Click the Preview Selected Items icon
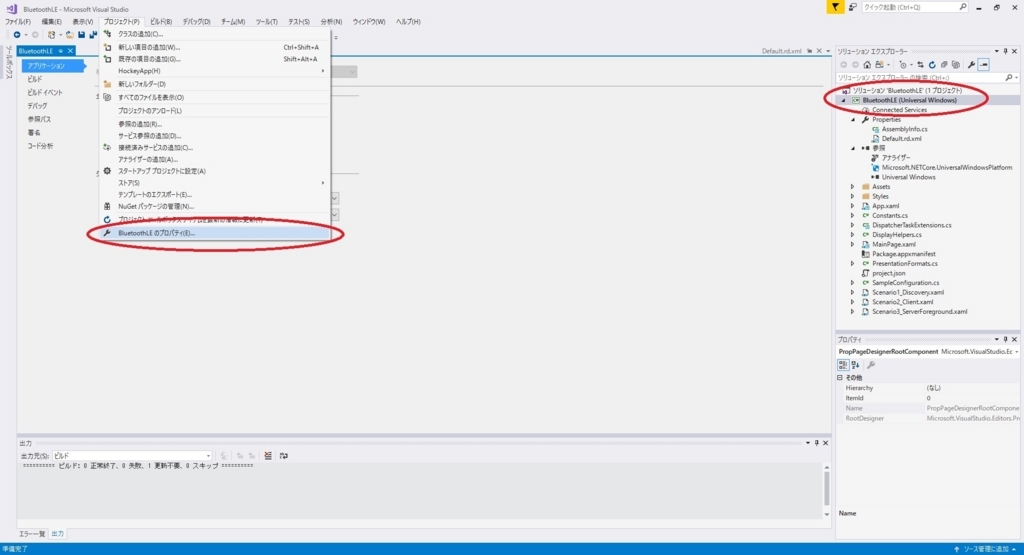 (x=984, y=65)
